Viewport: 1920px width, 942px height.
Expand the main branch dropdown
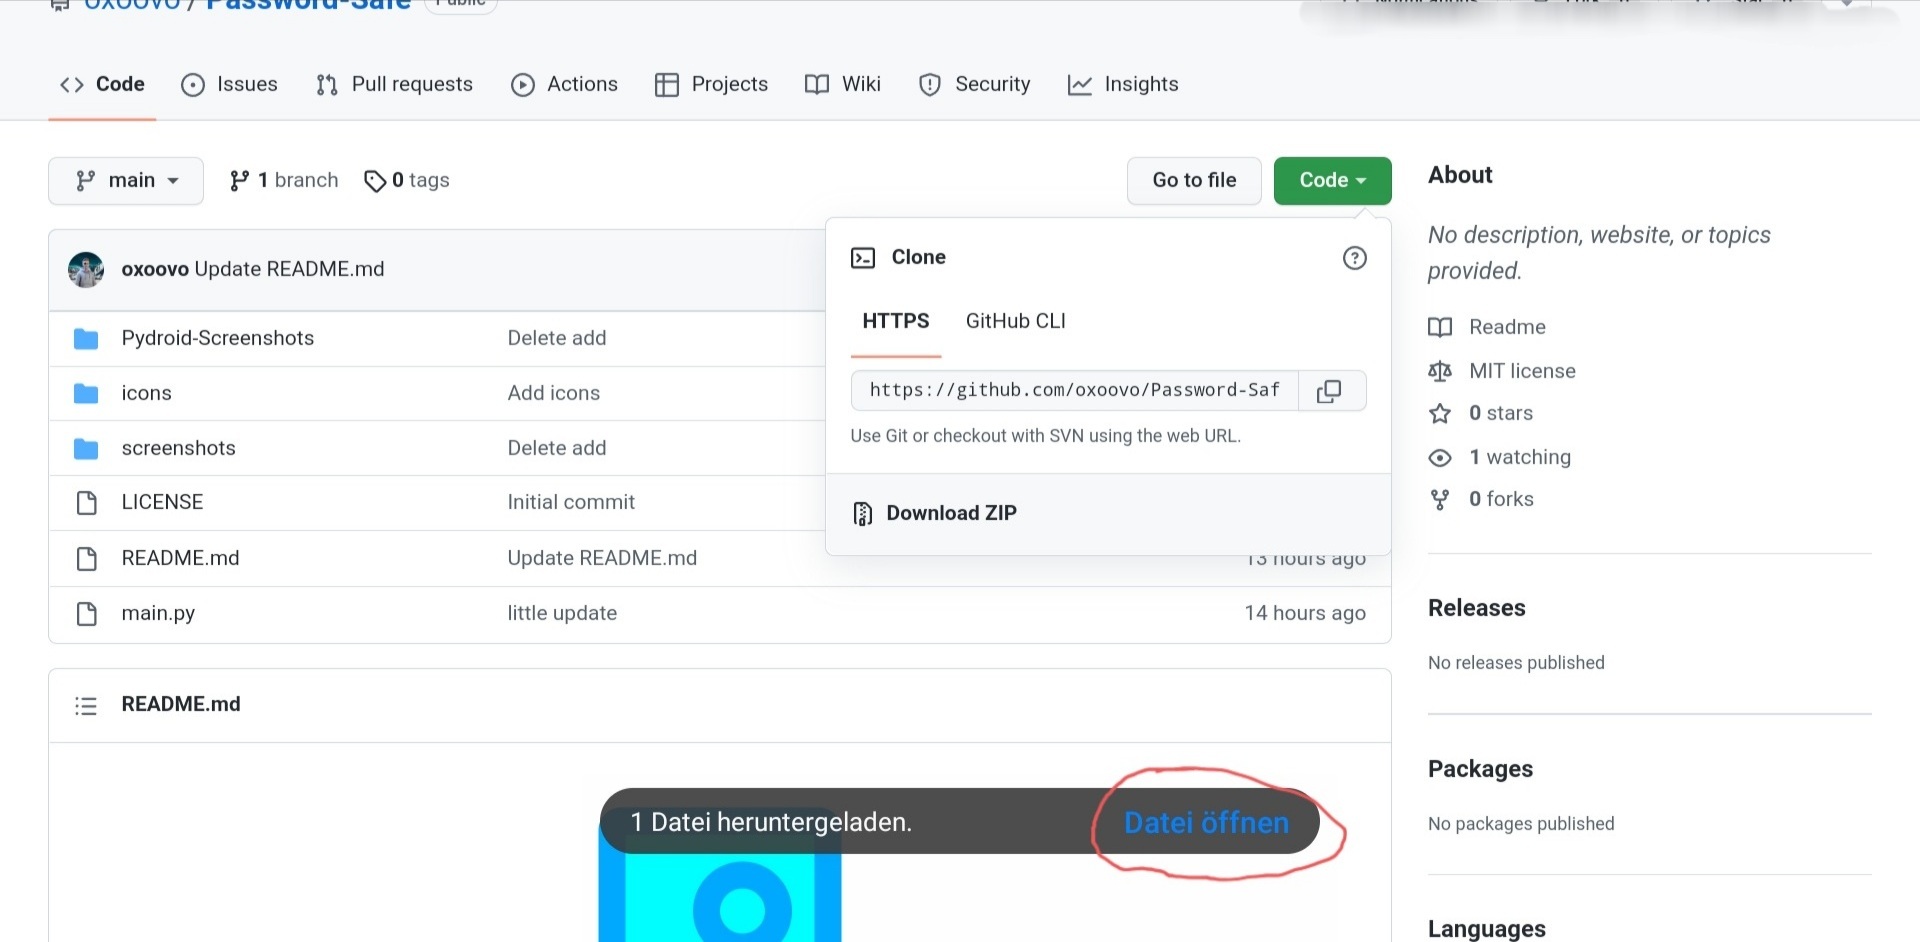click(x=126, y=180)
